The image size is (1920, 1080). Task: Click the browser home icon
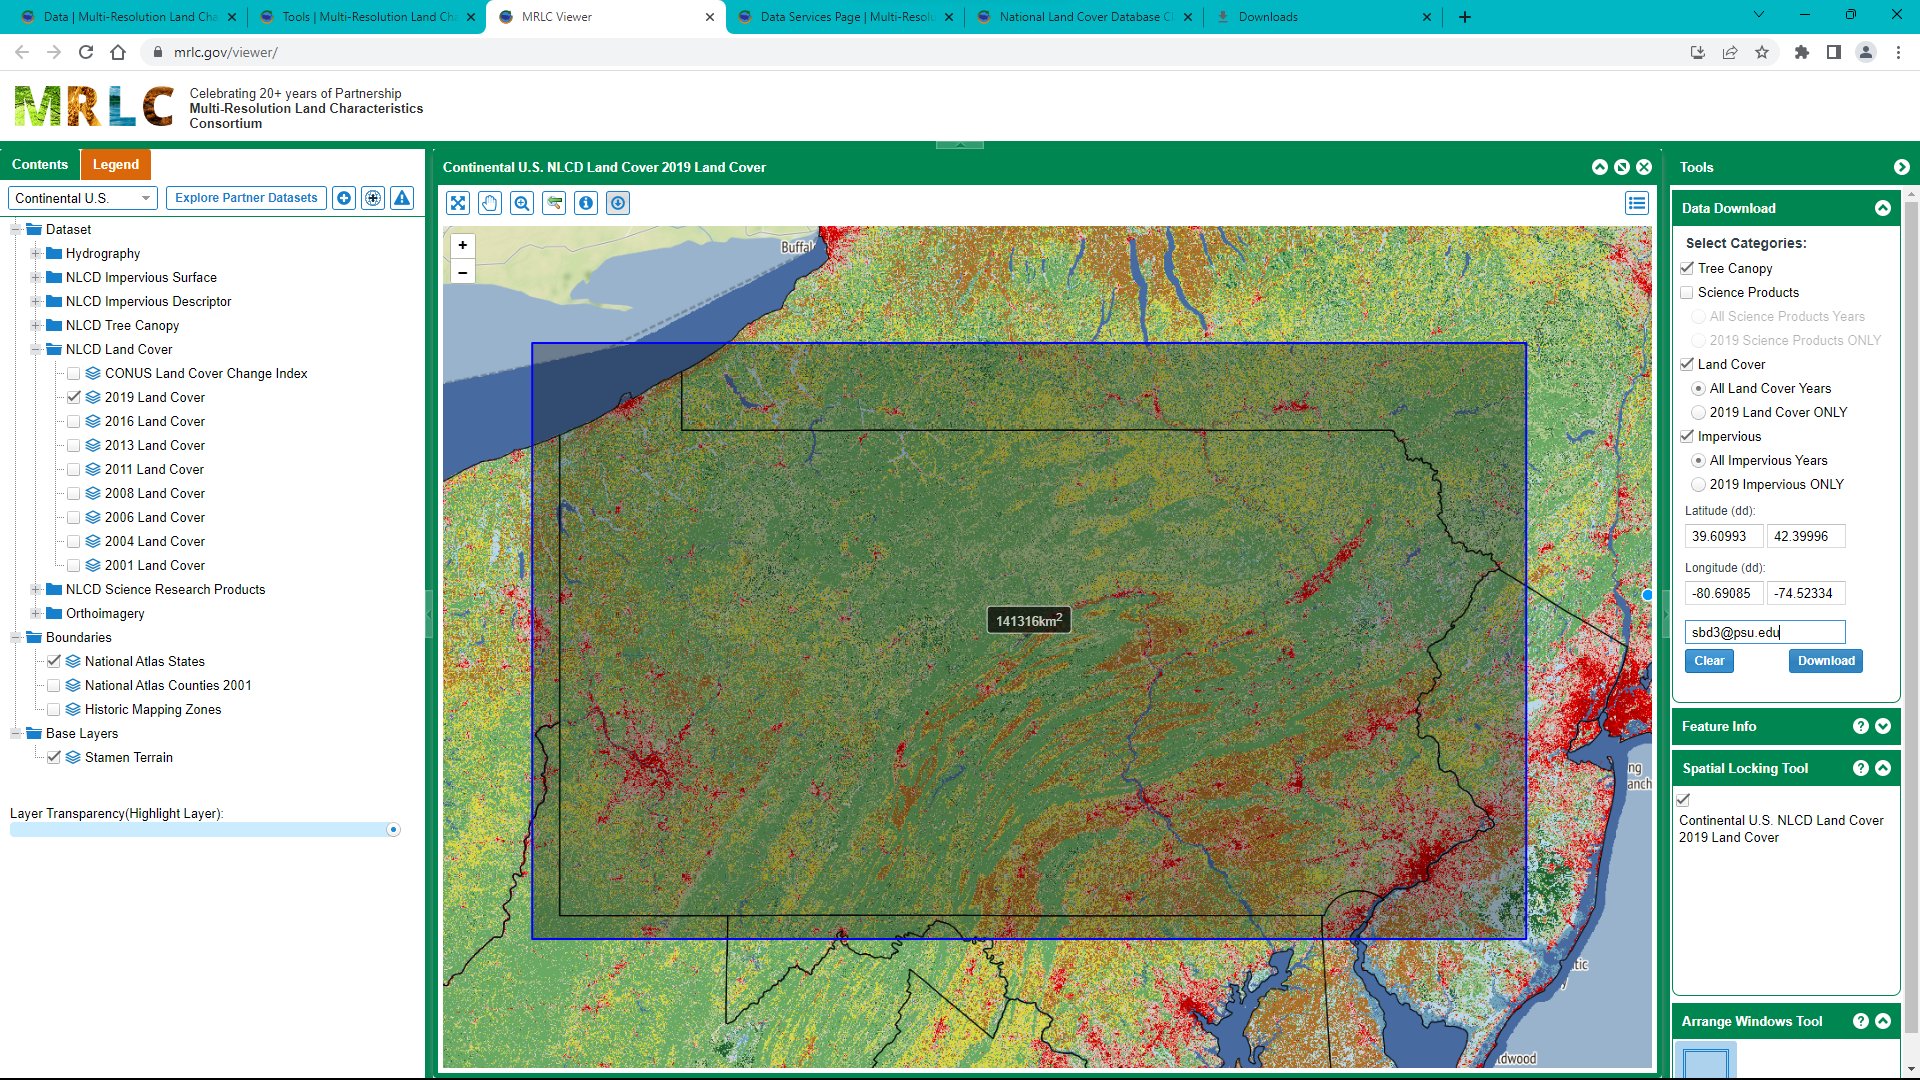click(x=118, y=52)
